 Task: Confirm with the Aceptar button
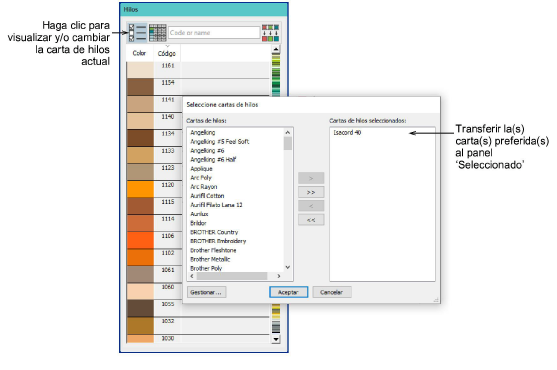tap(288, 292)
